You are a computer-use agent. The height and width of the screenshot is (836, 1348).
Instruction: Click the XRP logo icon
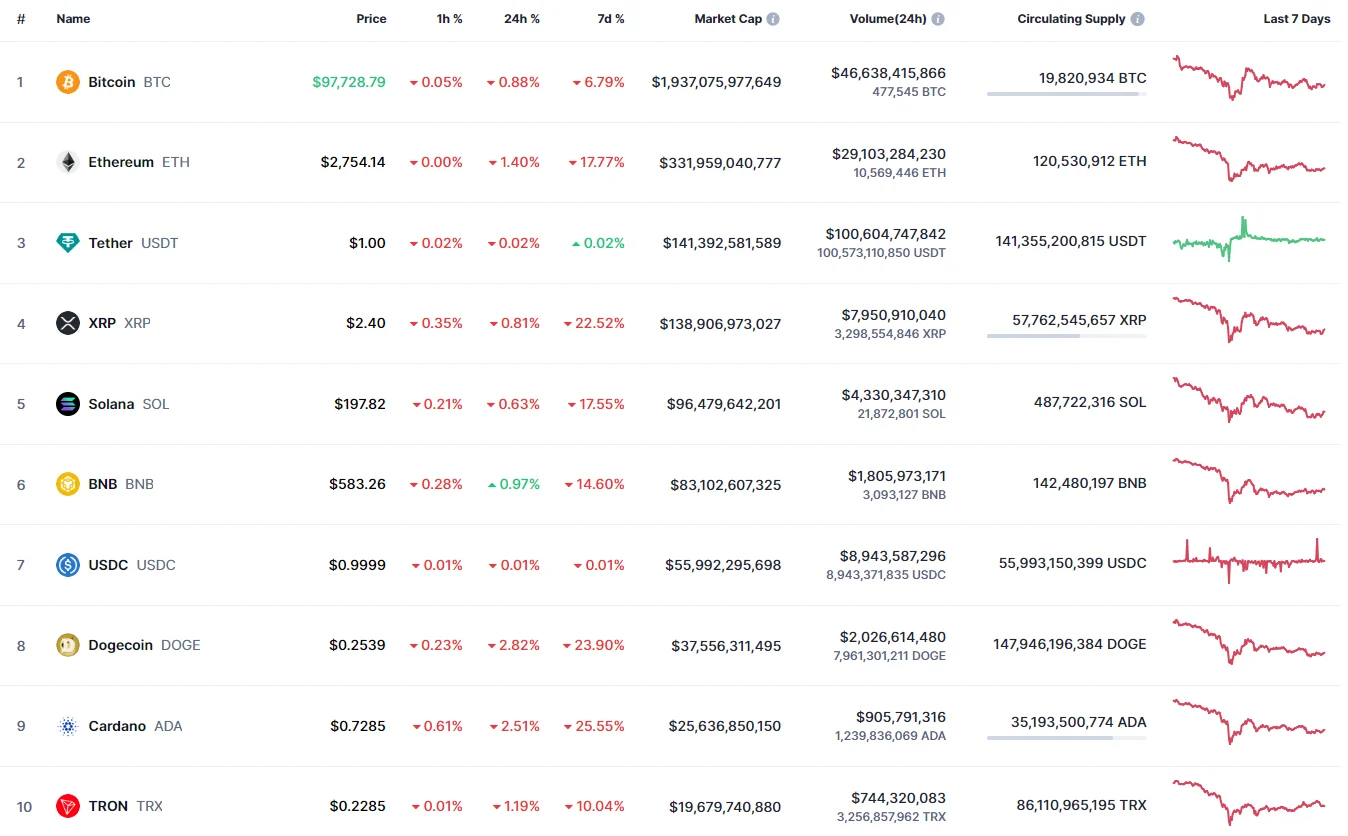point(68,323)
